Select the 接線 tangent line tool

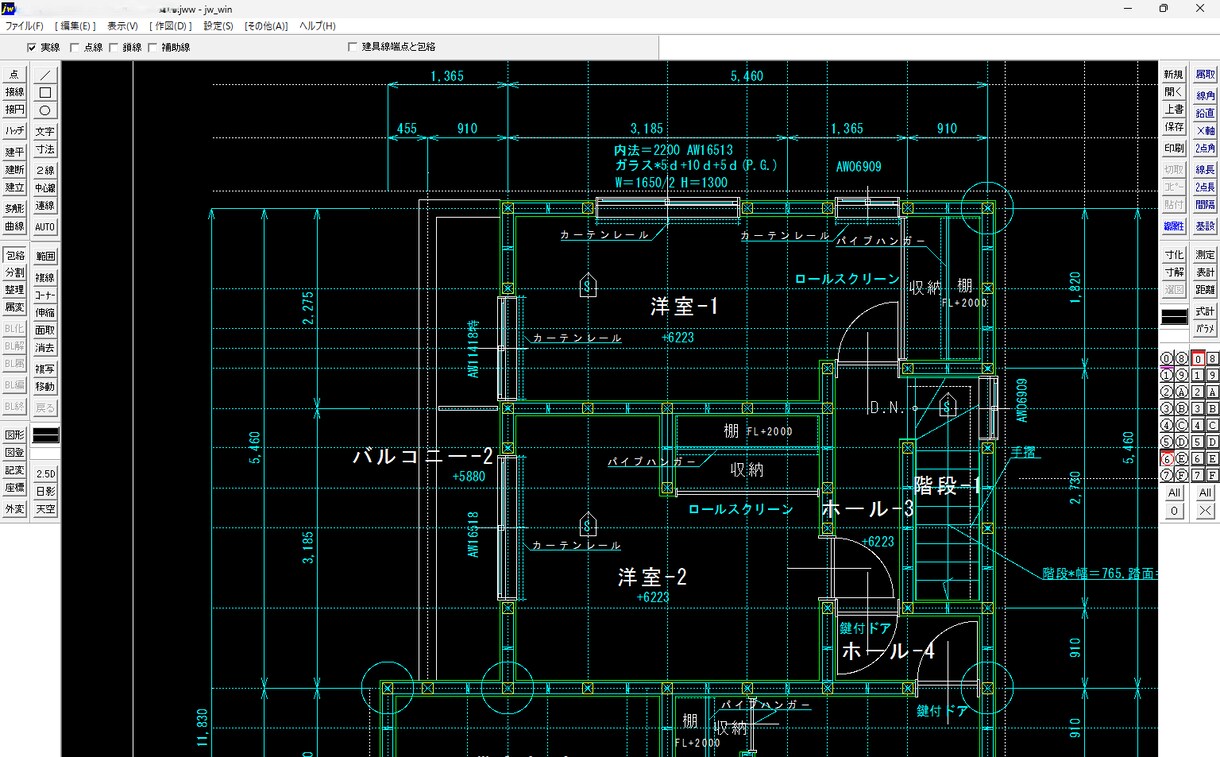pyautogui.click(x=14, y=92)
